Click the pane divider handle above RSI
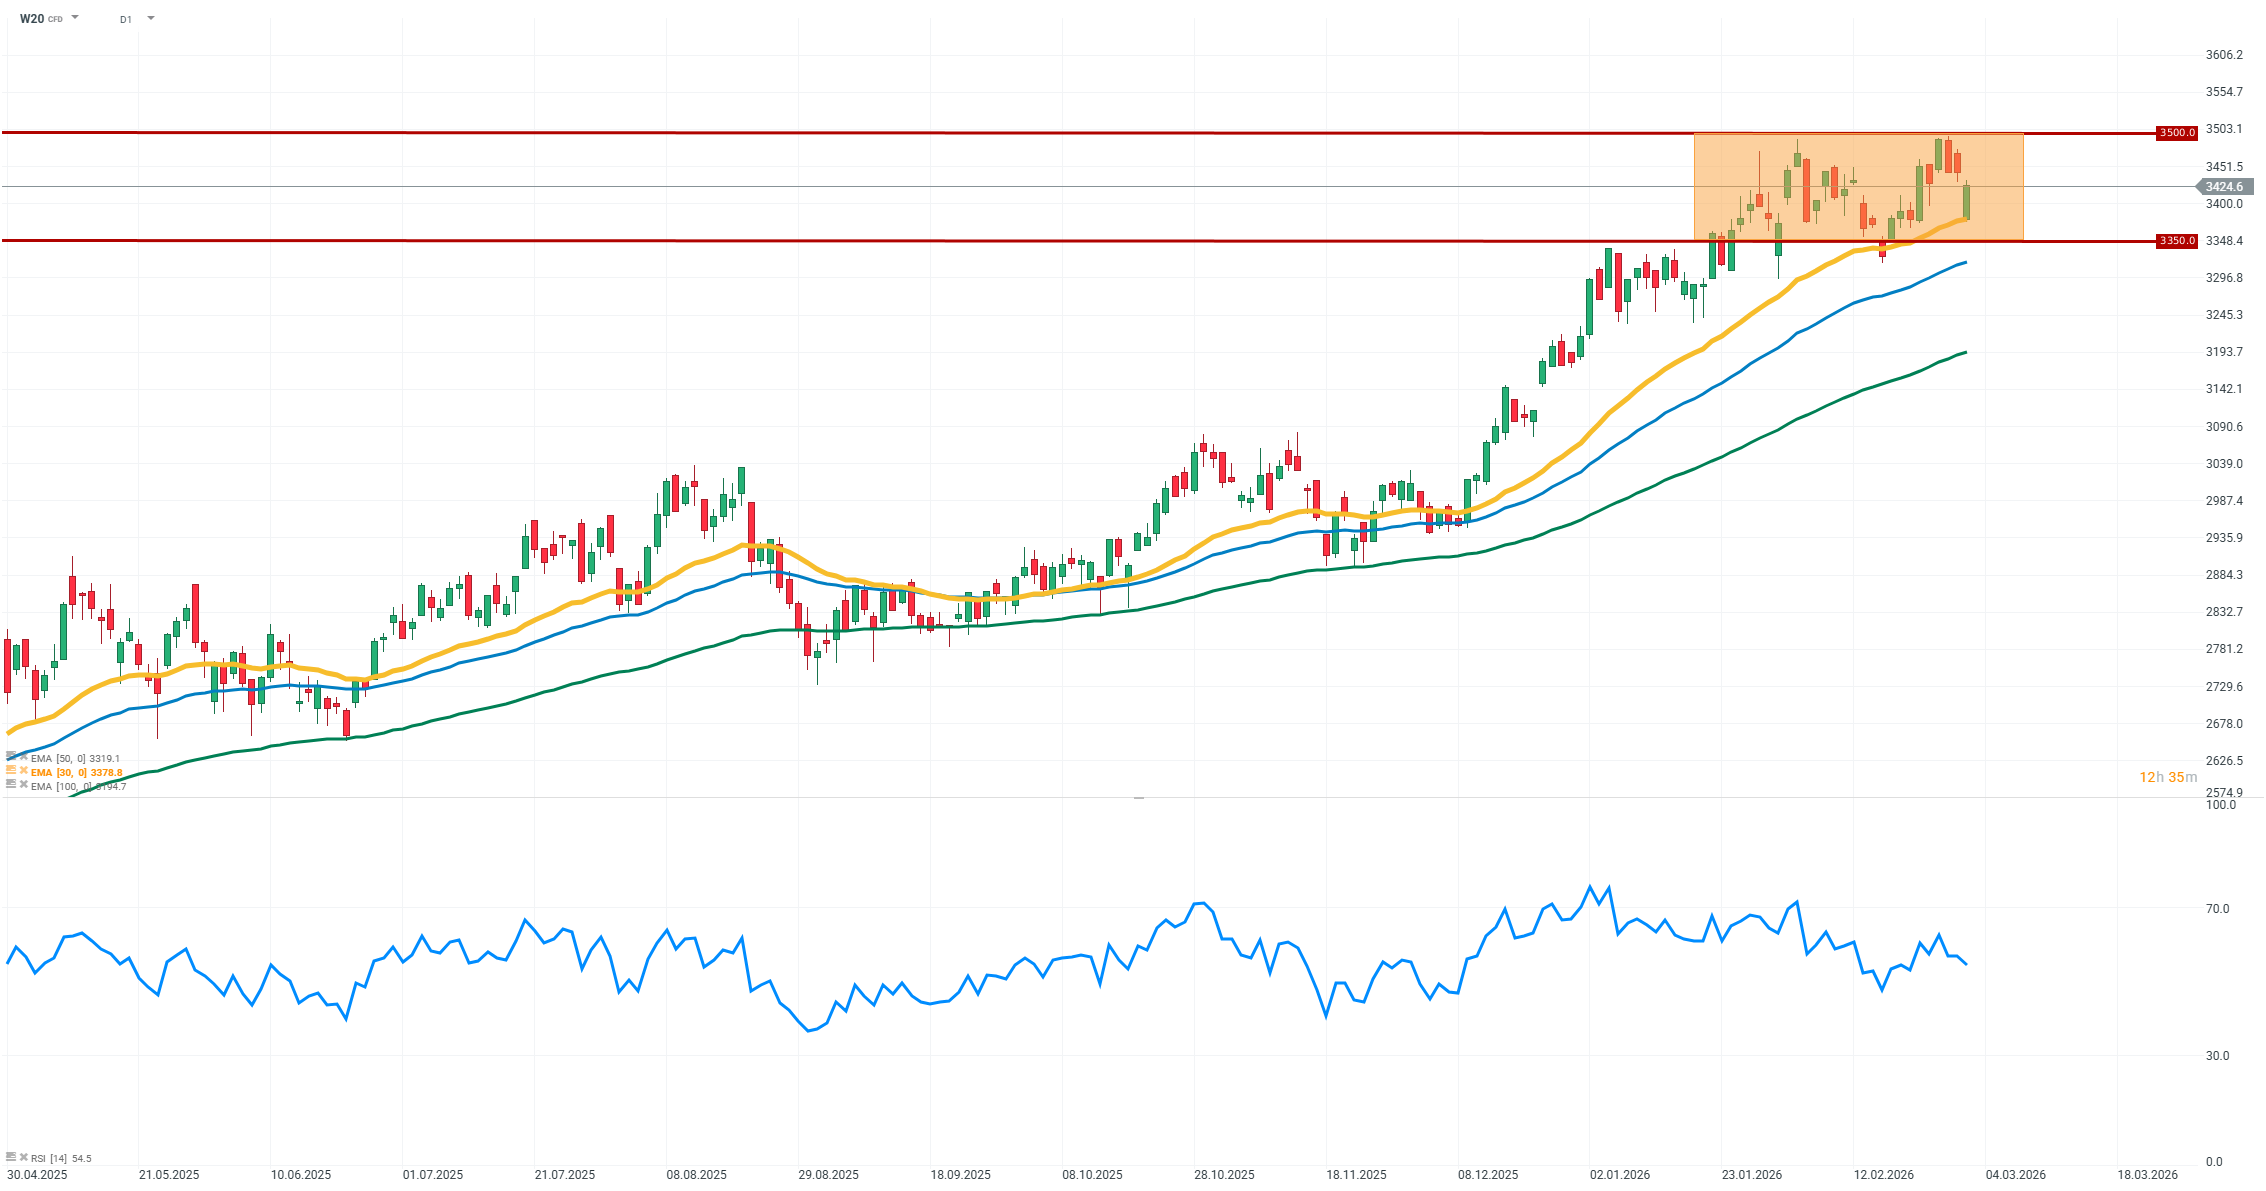2266x1191 pixels. (x=1138, y=798)
